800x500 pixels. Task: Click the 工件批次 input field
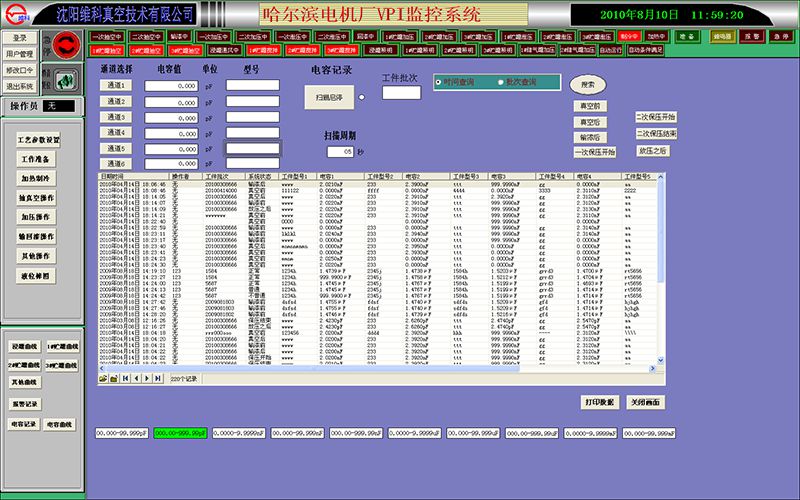click(x=401, y=93)
